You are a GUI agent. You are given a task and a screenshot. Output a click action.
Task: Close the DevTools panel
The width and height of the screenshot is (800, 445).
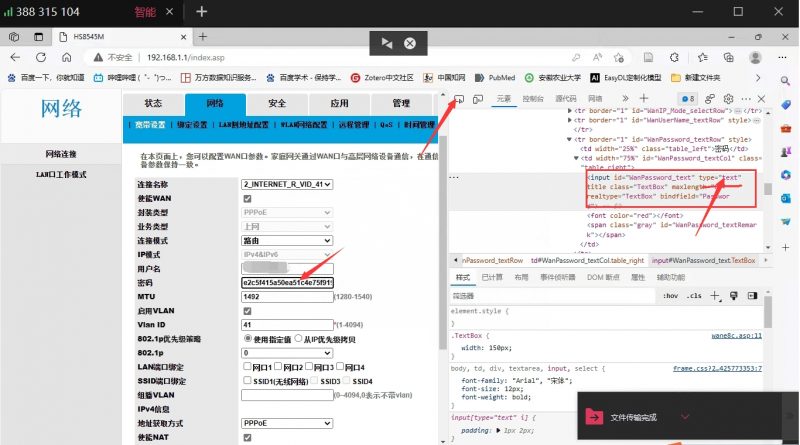pos(761,98)
